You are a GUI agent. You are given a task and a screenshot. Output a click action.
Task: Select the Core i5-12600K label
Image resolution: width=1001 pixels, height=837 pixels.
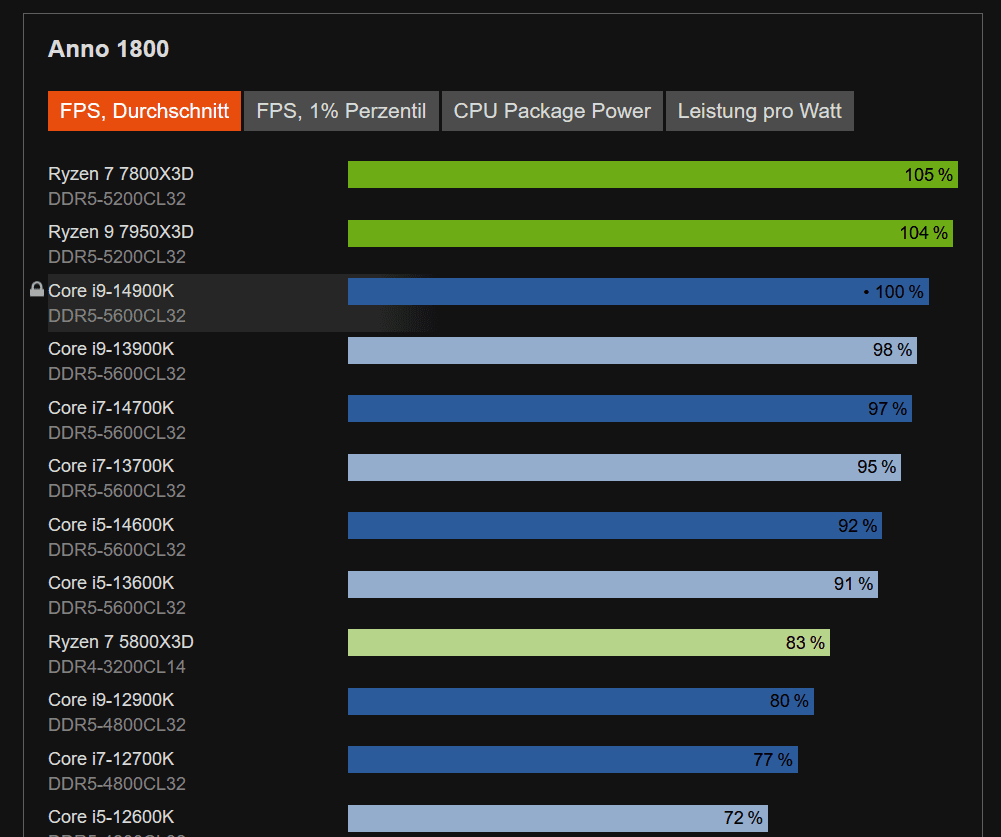[111, 817]
